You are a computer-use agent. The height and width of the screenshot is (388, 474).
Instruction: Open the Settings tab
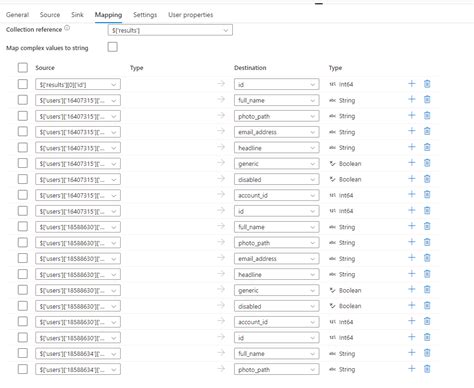145,15
